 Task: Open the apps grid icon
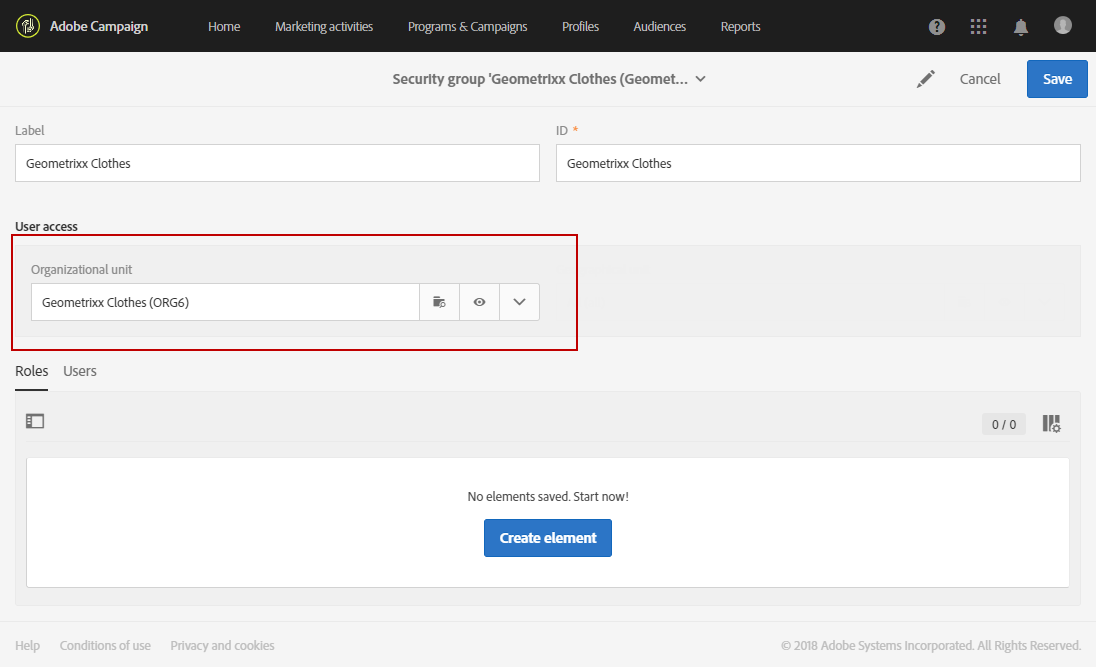979,27
